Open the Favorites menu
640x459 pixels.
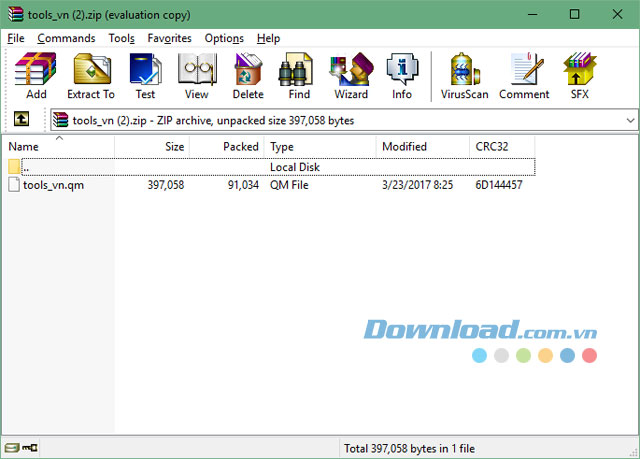tap(169, 38)
